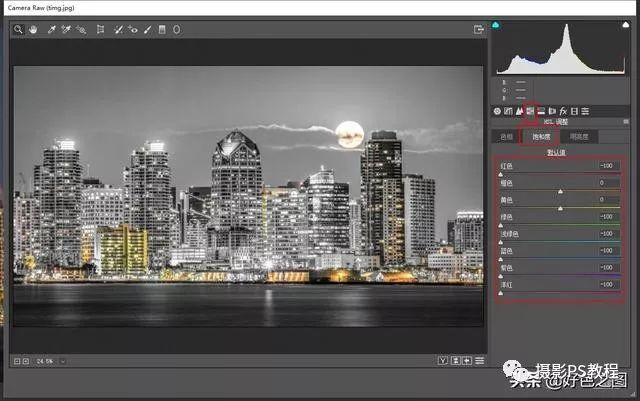Open the zoom level dropdown showing 24.5%

(x=62, y=360)
